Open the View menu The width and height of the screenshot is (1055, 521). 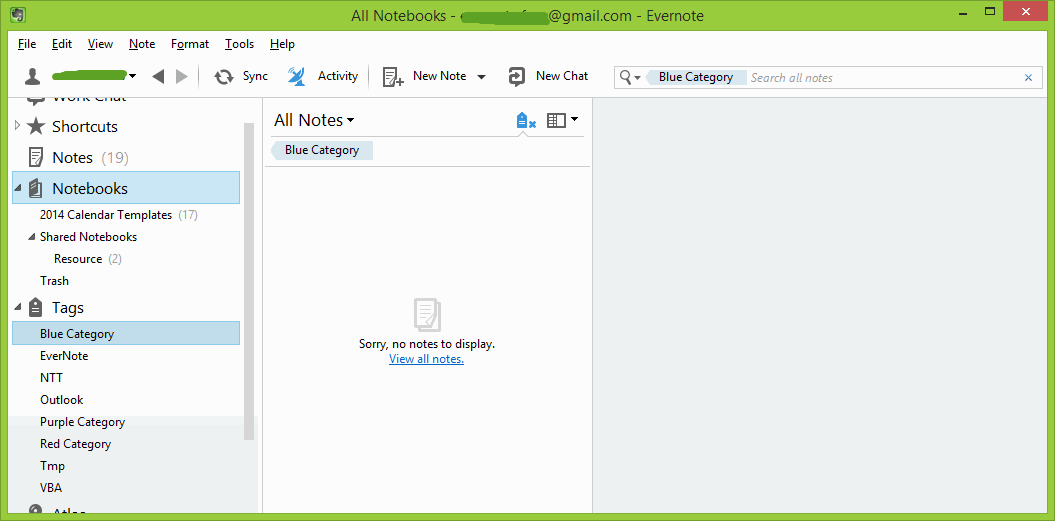(100, 44)
